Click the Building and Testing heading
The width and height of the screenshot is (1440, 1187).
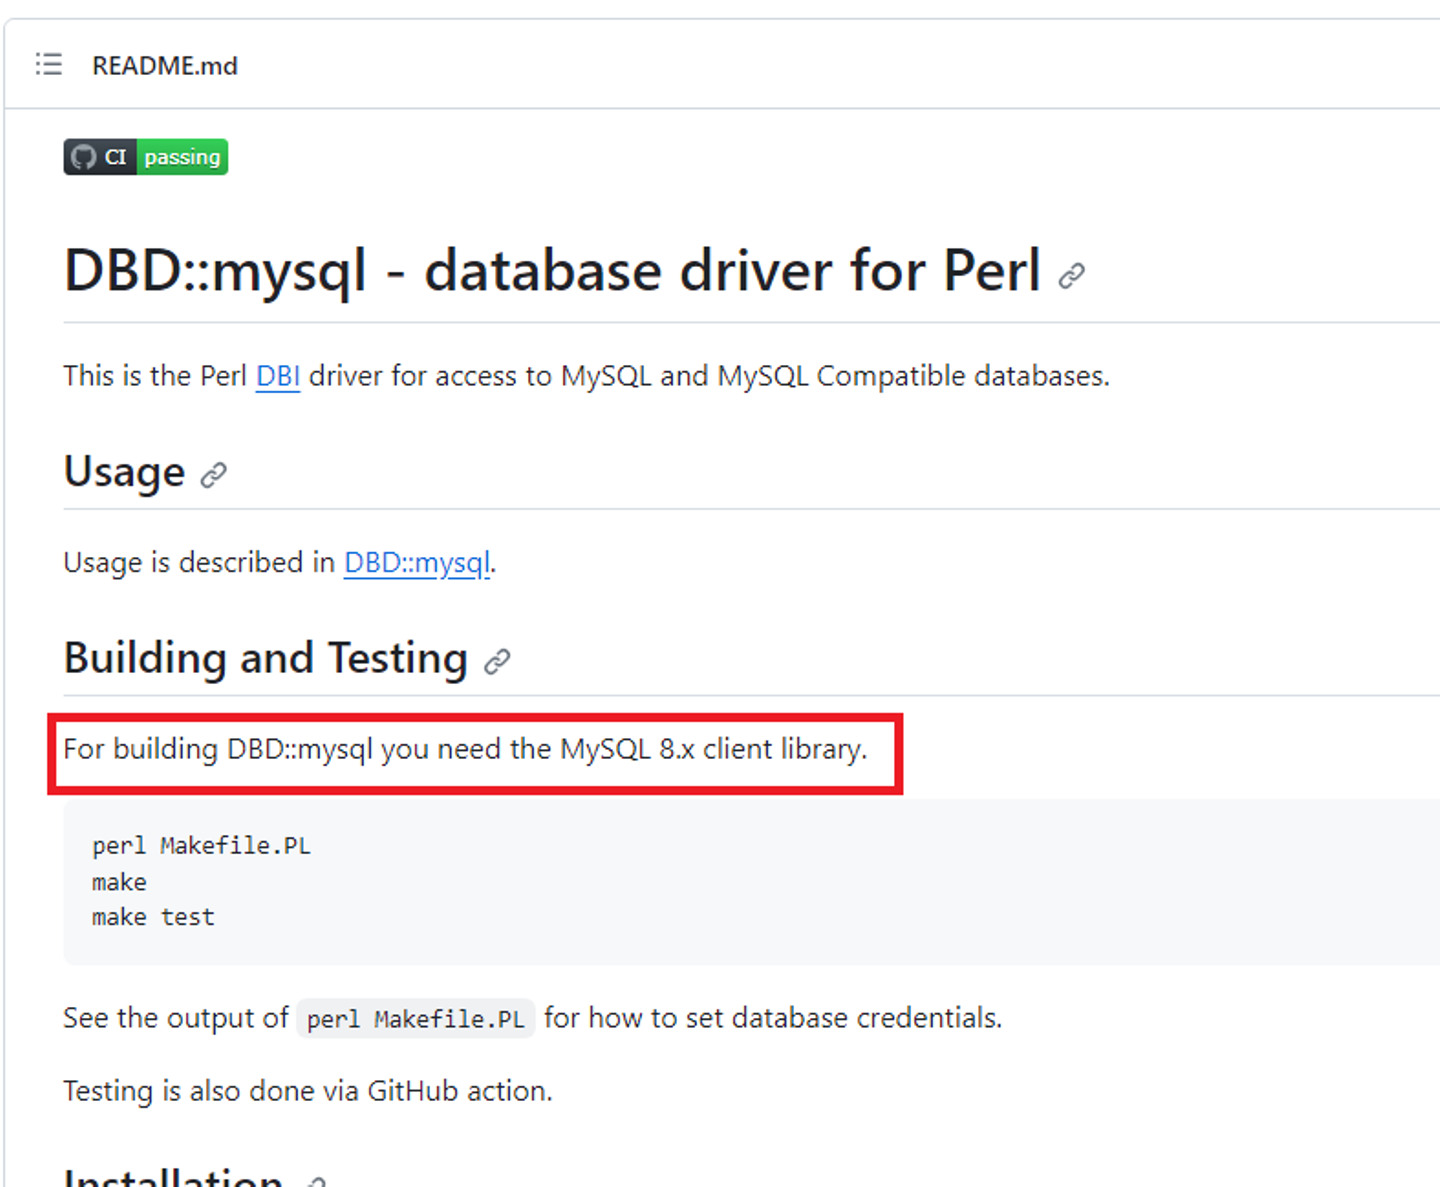[x=265, y=658]
